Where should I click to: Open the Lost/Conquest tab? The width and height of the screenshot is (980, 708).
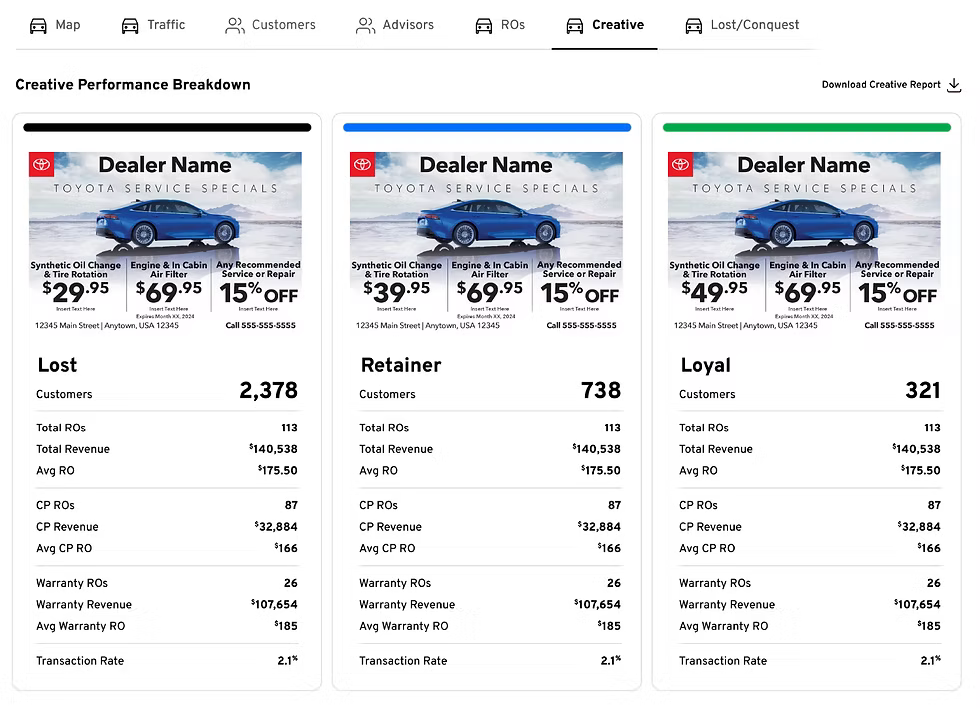[x=742, y=25]
